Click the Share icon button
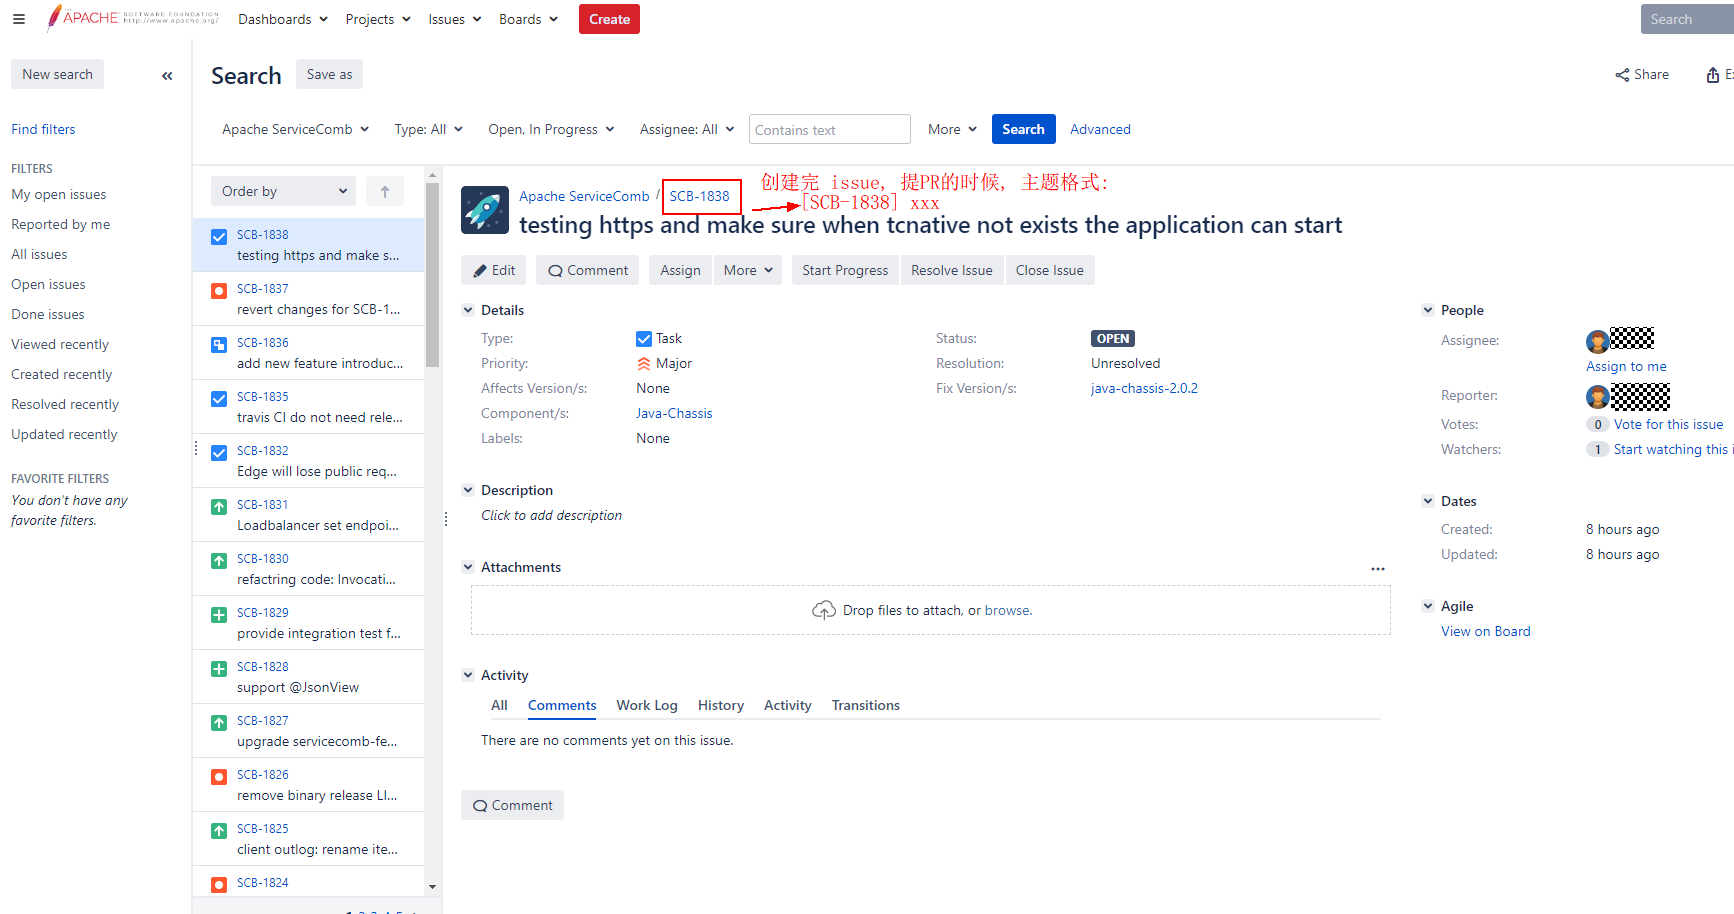The width and height of the screenshot is (1734, 914). (1642, 75)
